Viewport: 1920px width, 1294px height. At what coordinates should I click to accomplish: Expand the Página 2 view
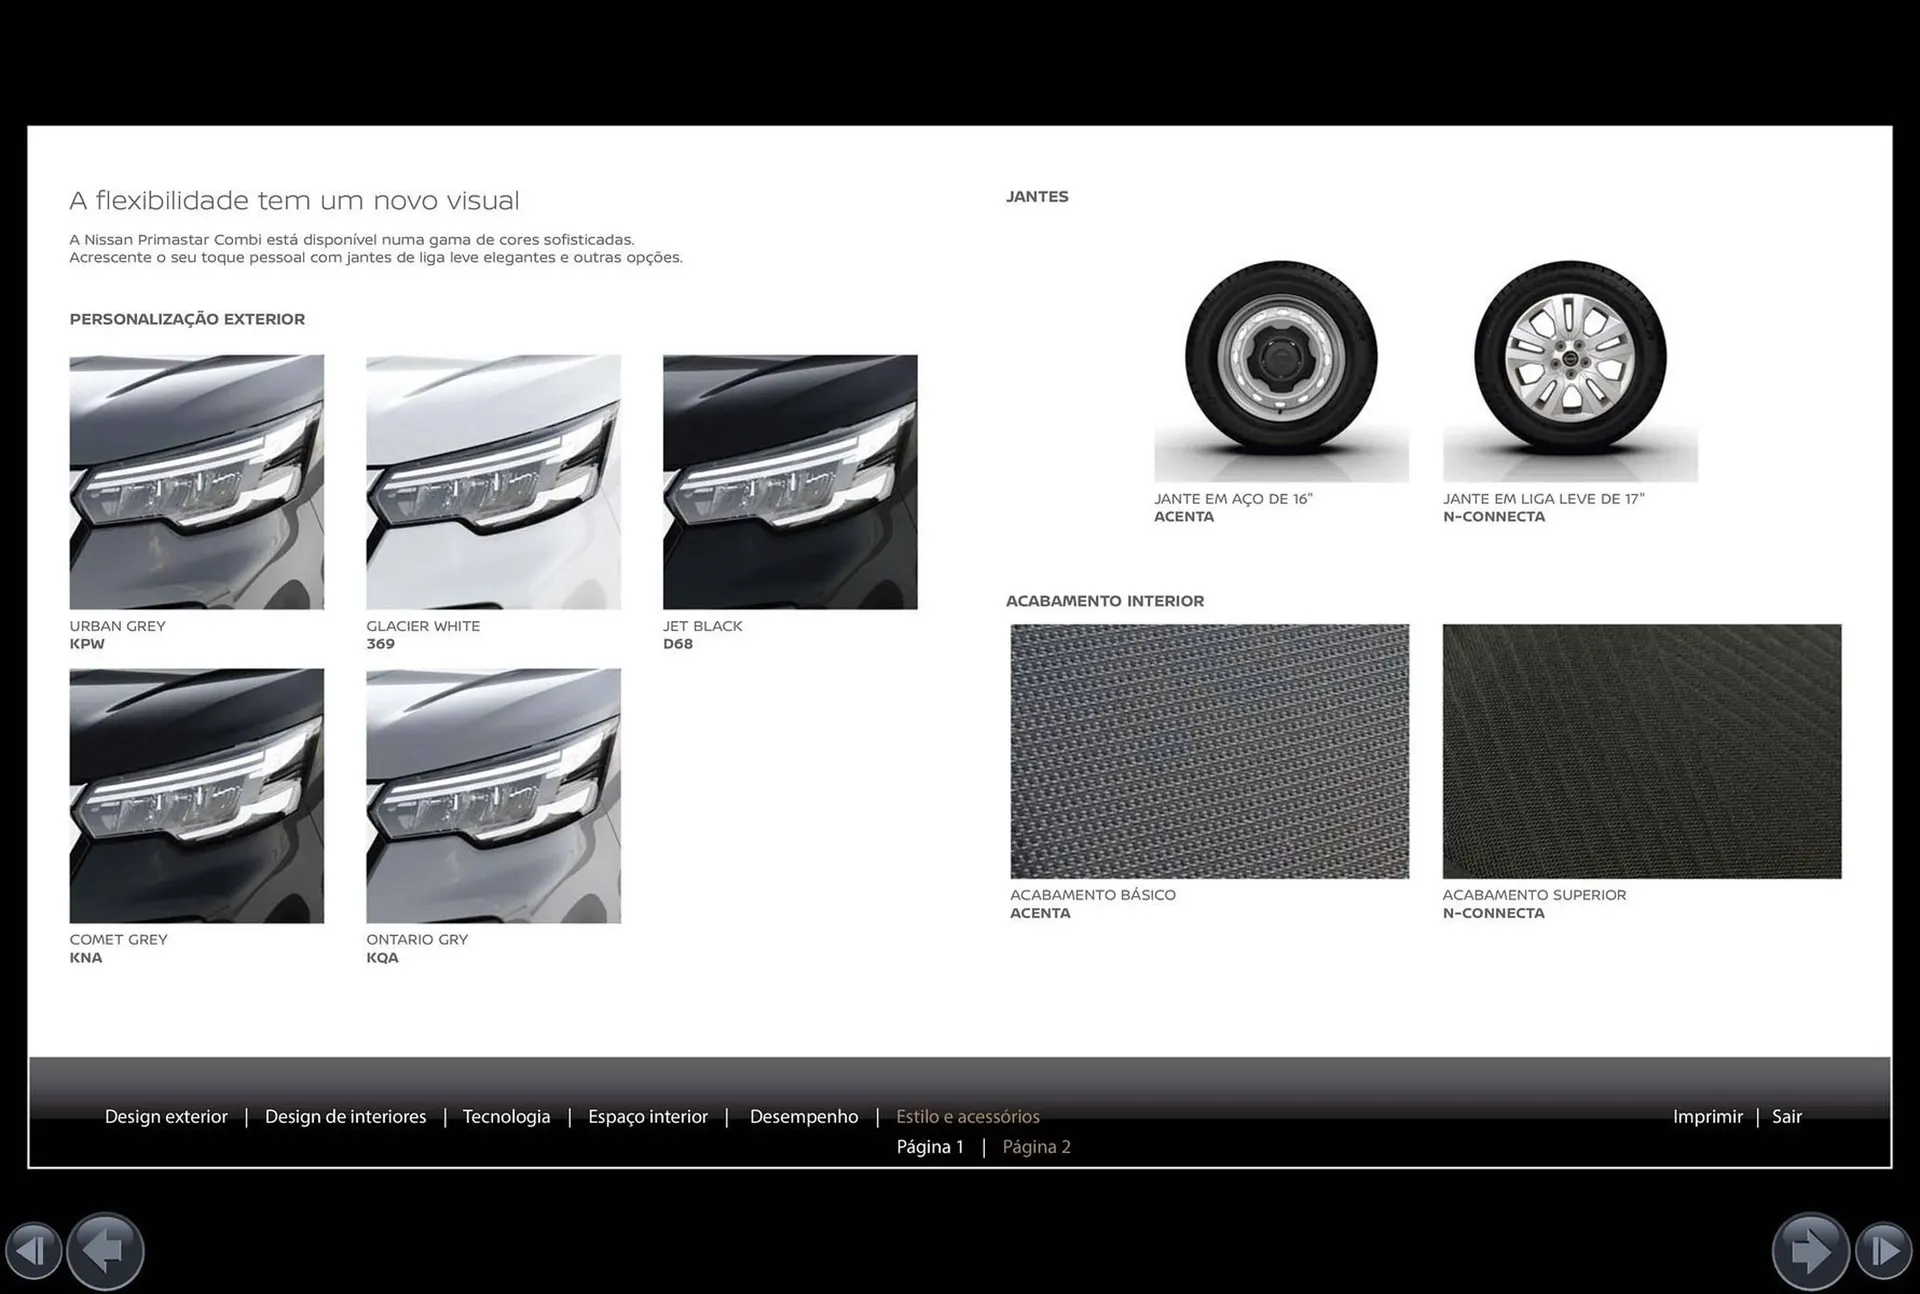coord(1037,1146)
